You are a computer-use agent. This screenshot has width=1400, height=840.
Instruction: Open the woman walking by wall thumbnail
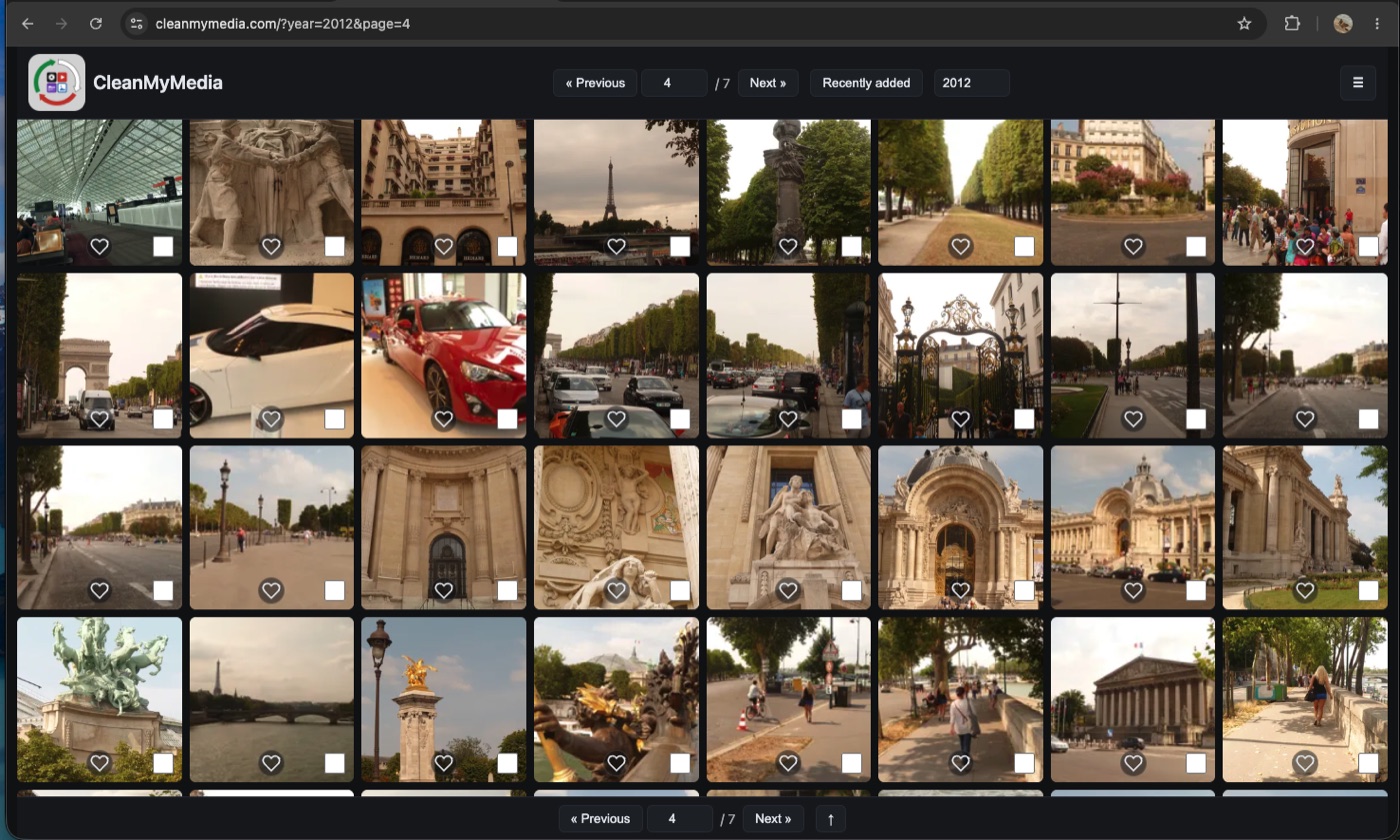click(x=1305, y=699)
